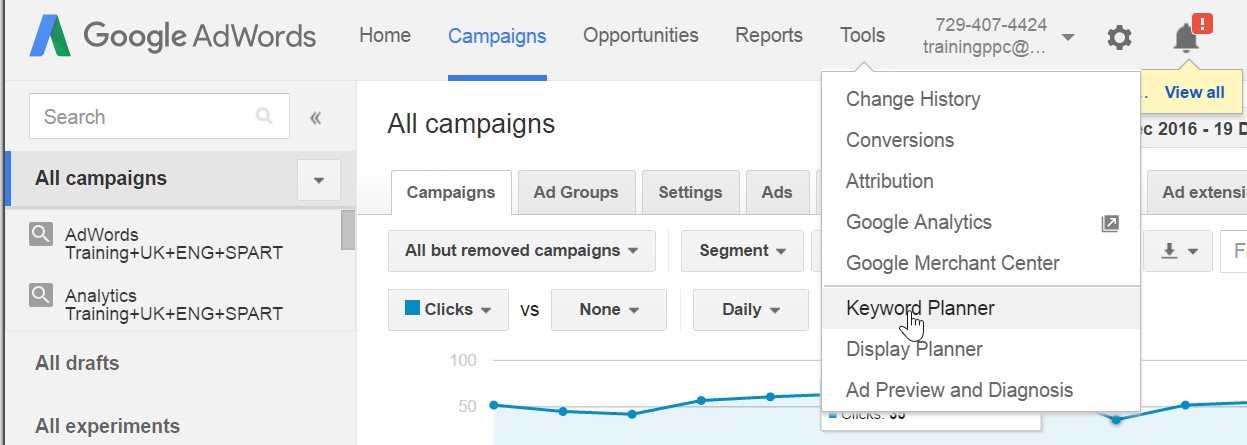This screenshot has width=1247, height=445.
Task: Click the Google AdWords logo
Action: pos(172,37)
